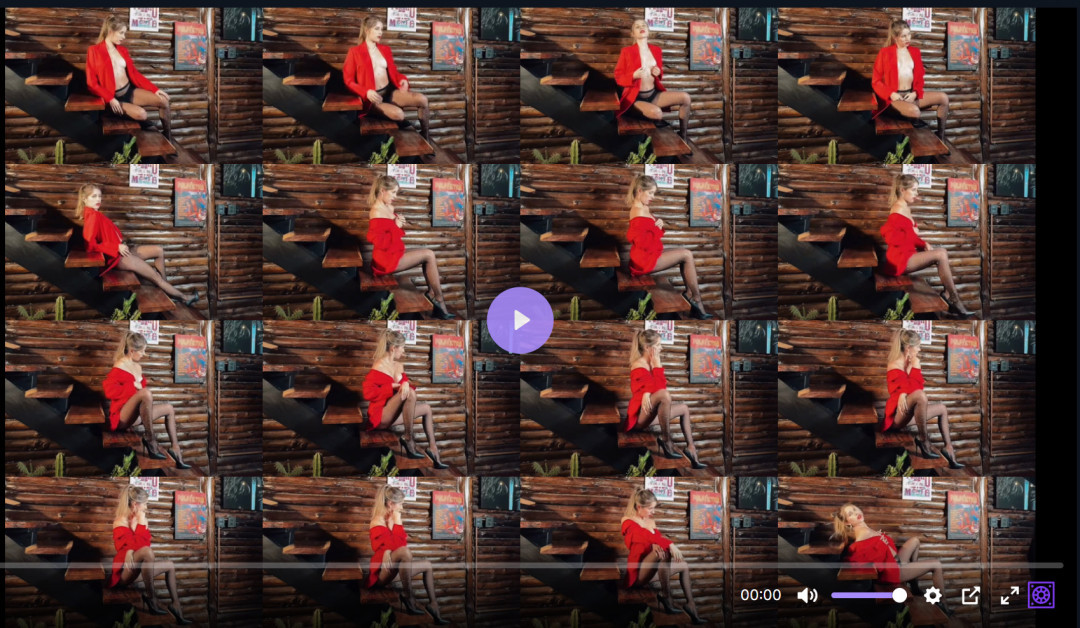Select the fourth thumbnail in top row

pyautogui.click(x=906, y=85)
